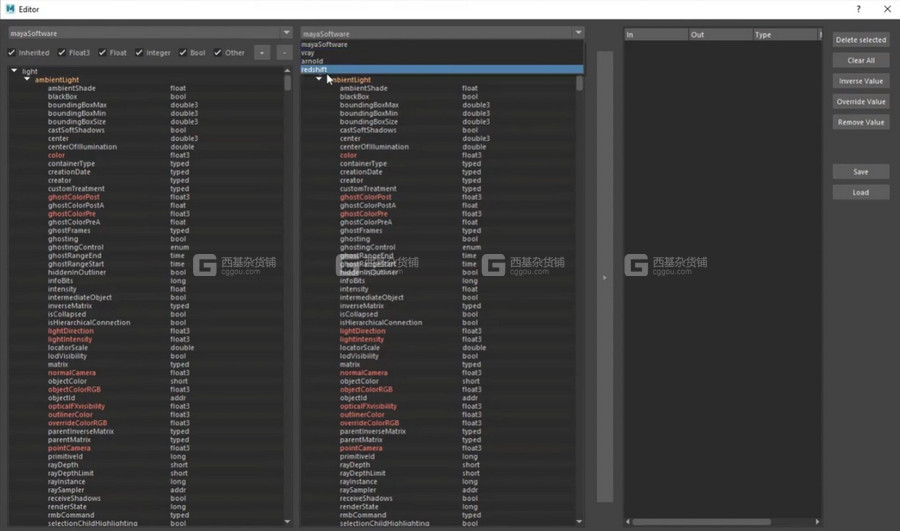Select opticalFXvisibility in the middle panel

point(368,406)
